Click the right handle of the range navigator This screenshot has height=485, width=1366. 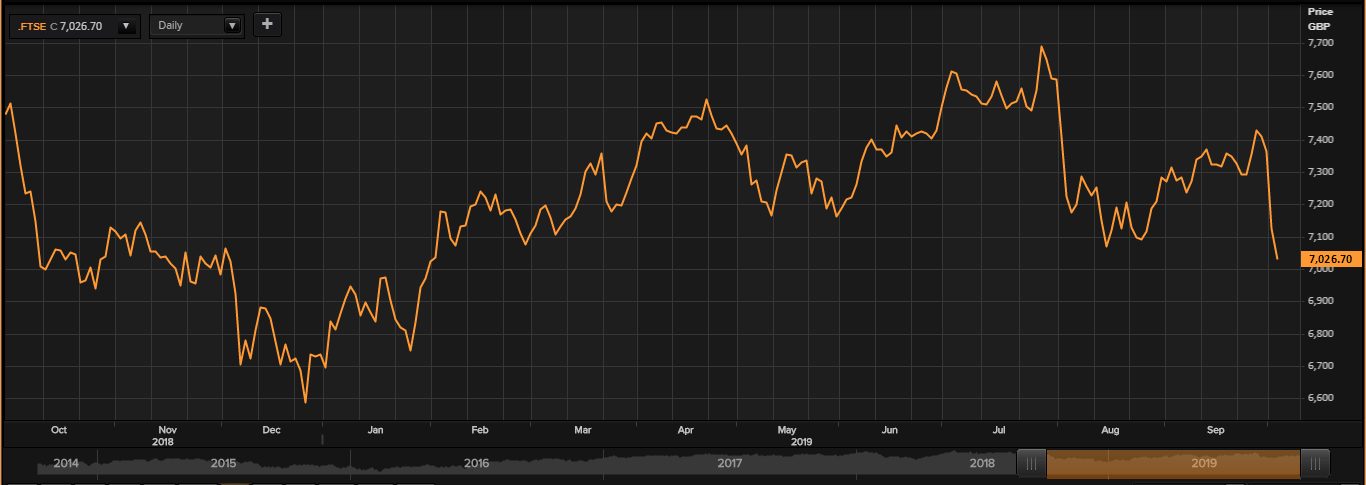[x=1315, y=463]
